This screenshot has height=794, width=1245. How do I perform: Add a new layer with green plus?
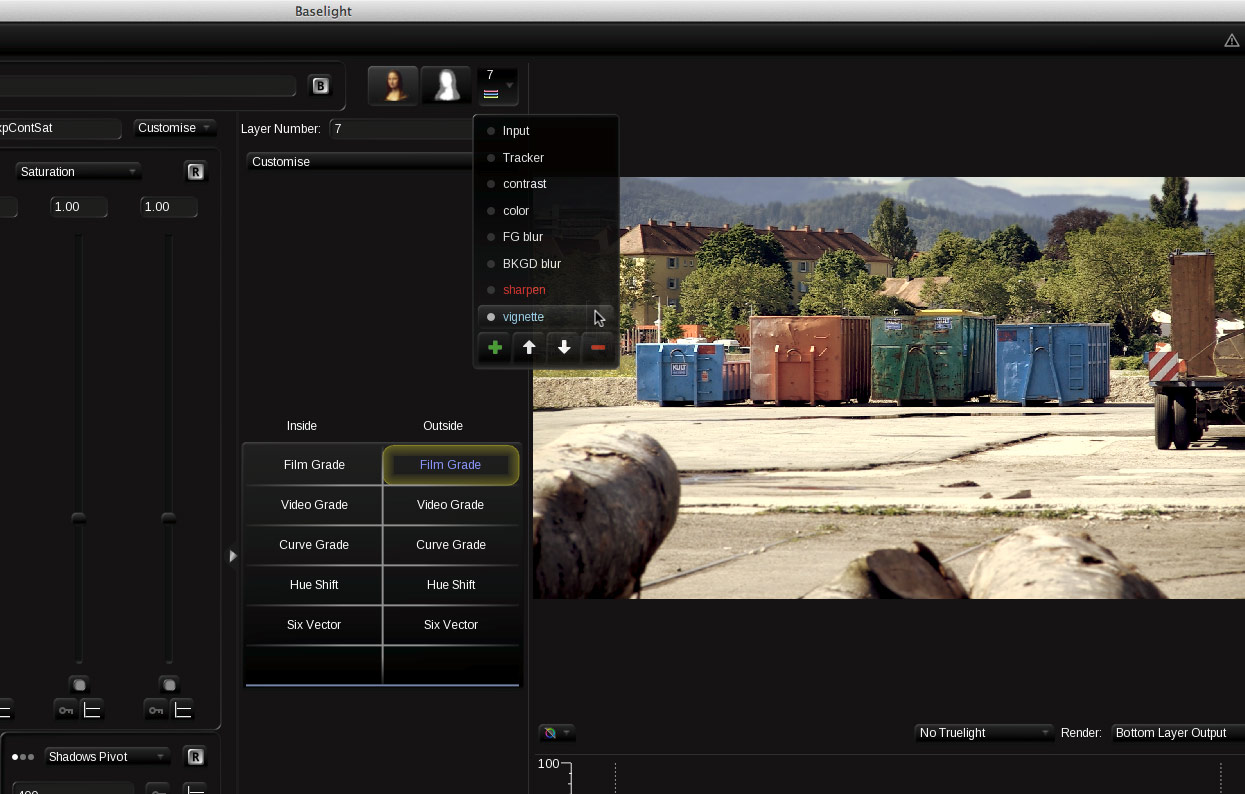(494, 348)
